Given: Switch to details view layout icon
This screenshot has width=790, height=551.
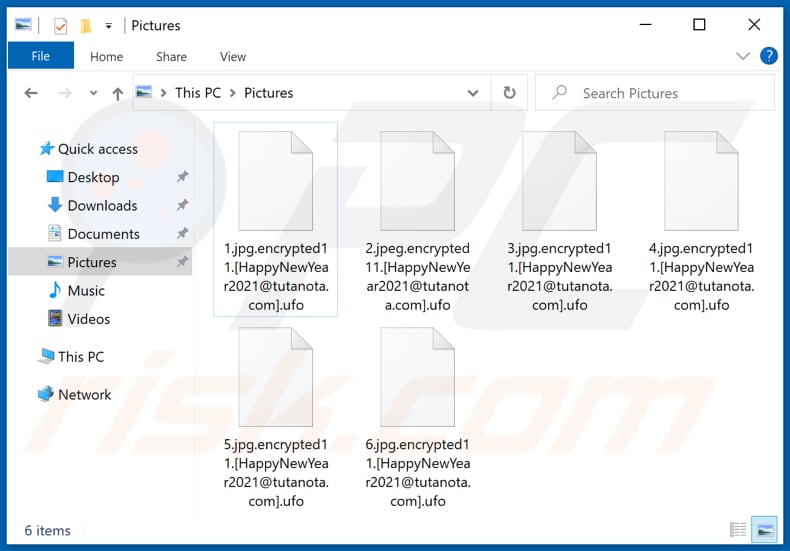Looking at the screenshot, I should click(738, 529).
